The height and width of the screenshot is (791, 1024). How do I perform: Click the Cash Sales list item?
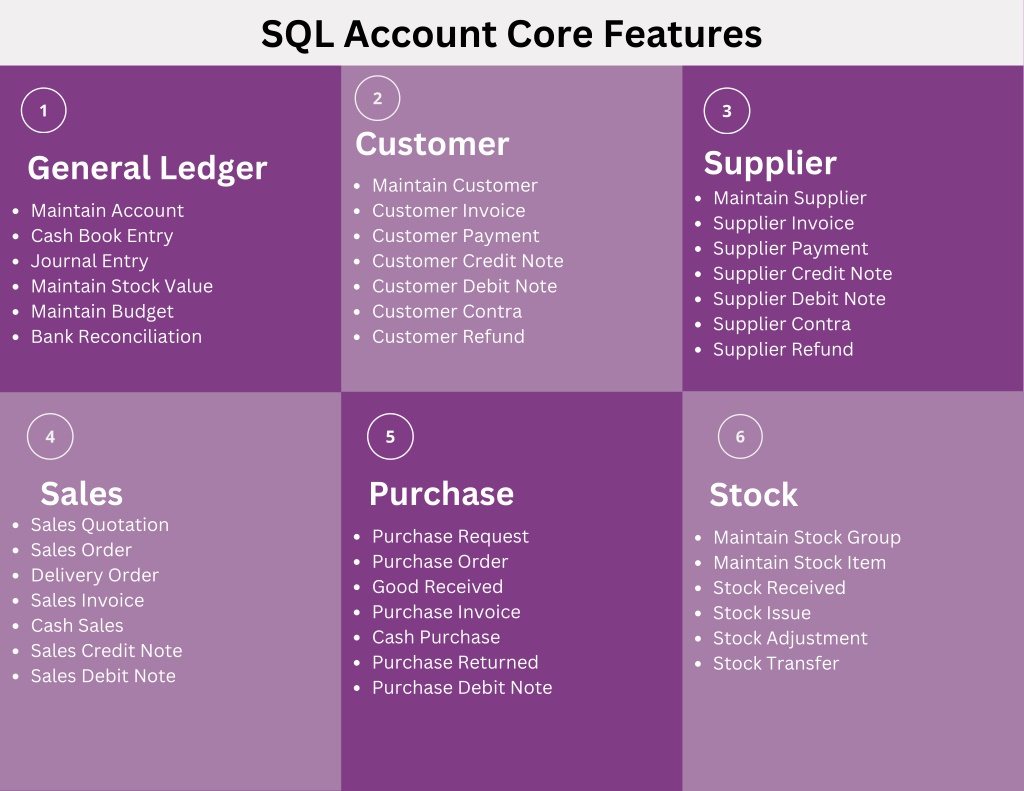pos(77,626)
